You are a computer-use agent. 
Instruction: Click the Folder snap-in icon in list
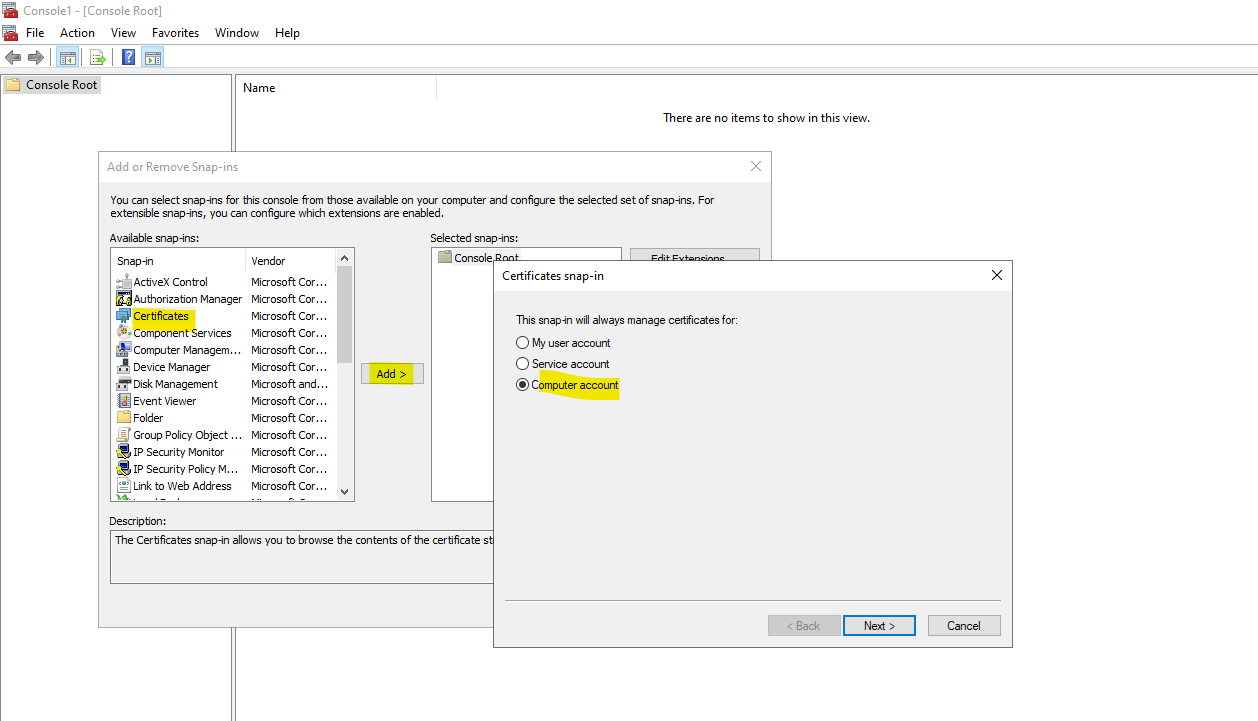(x=124, y=418)
